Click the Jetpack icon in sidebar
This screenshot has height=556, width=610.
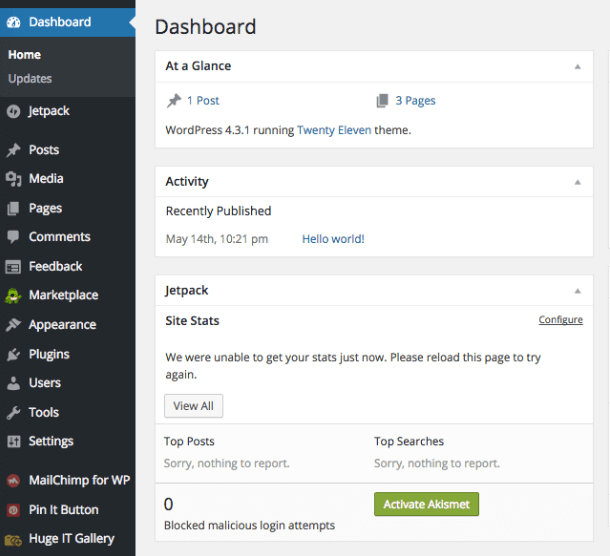pos(13,111)
